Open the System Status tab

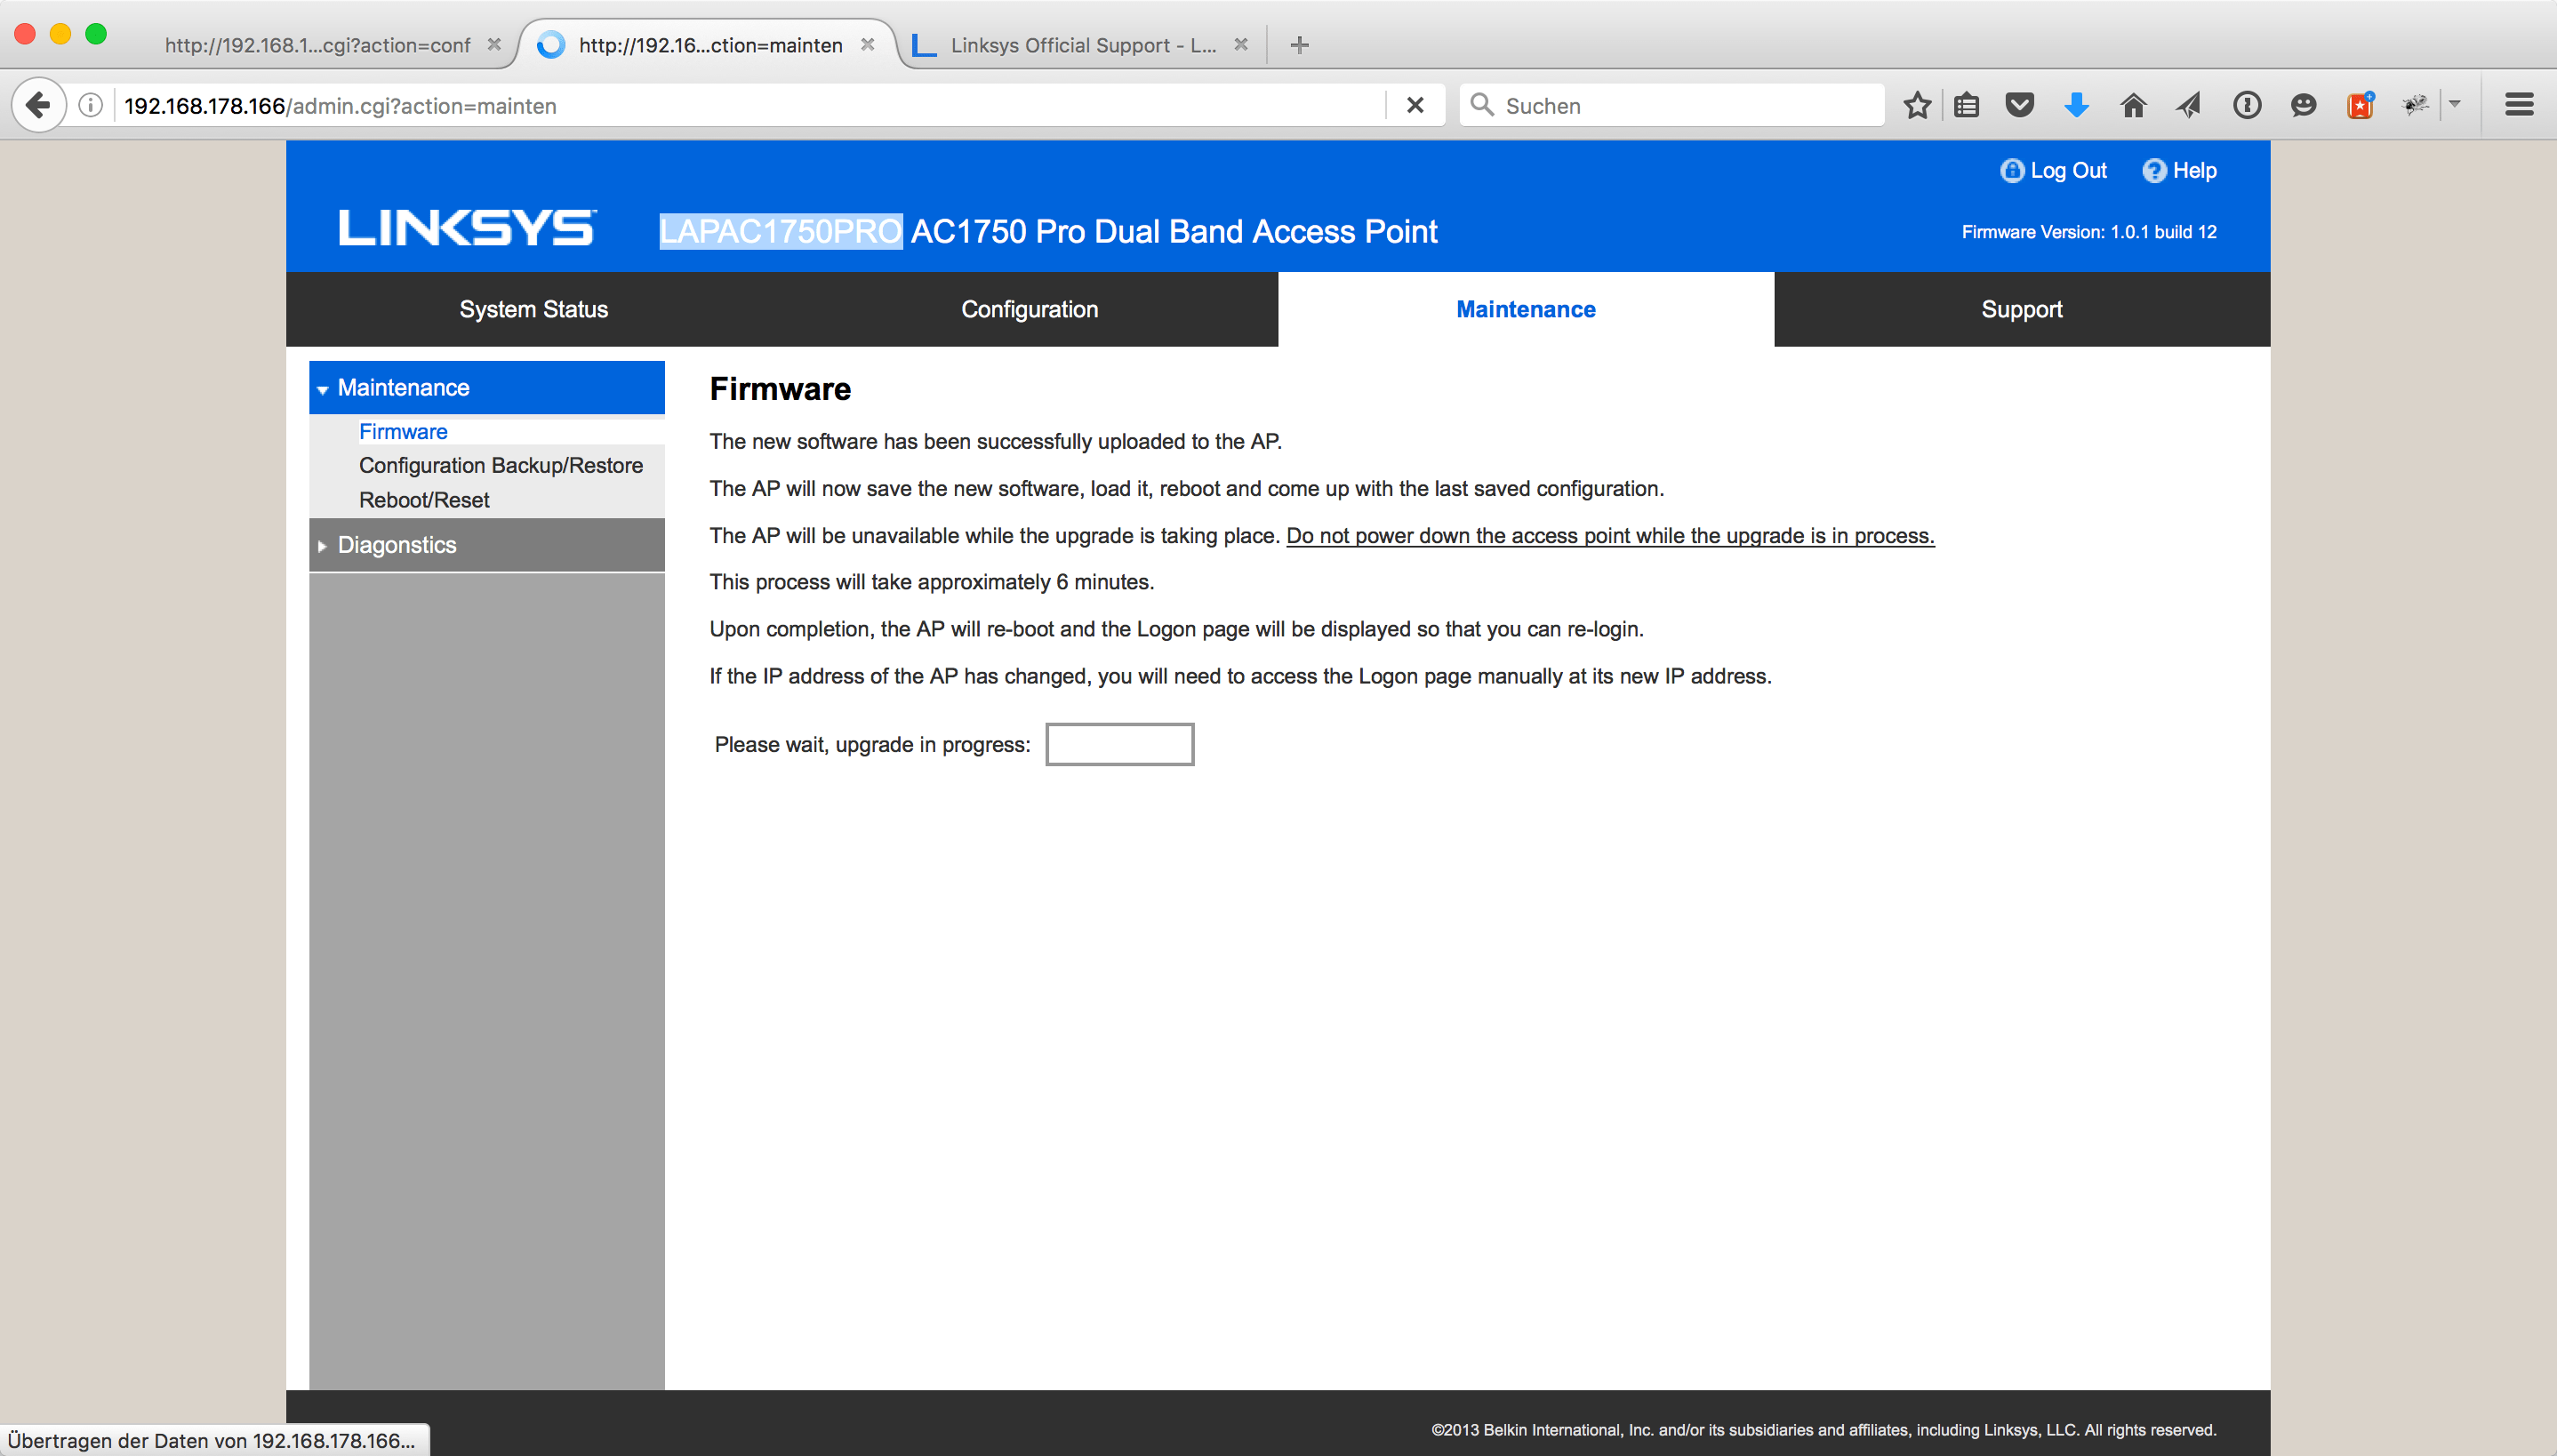[534, 310]
